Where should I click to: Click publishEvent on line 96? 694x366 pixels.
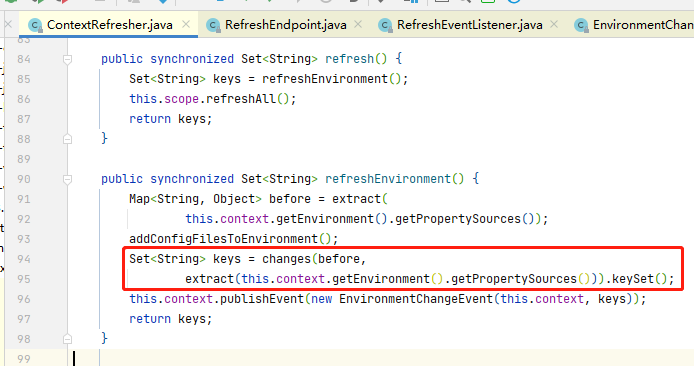click(262, 299)
